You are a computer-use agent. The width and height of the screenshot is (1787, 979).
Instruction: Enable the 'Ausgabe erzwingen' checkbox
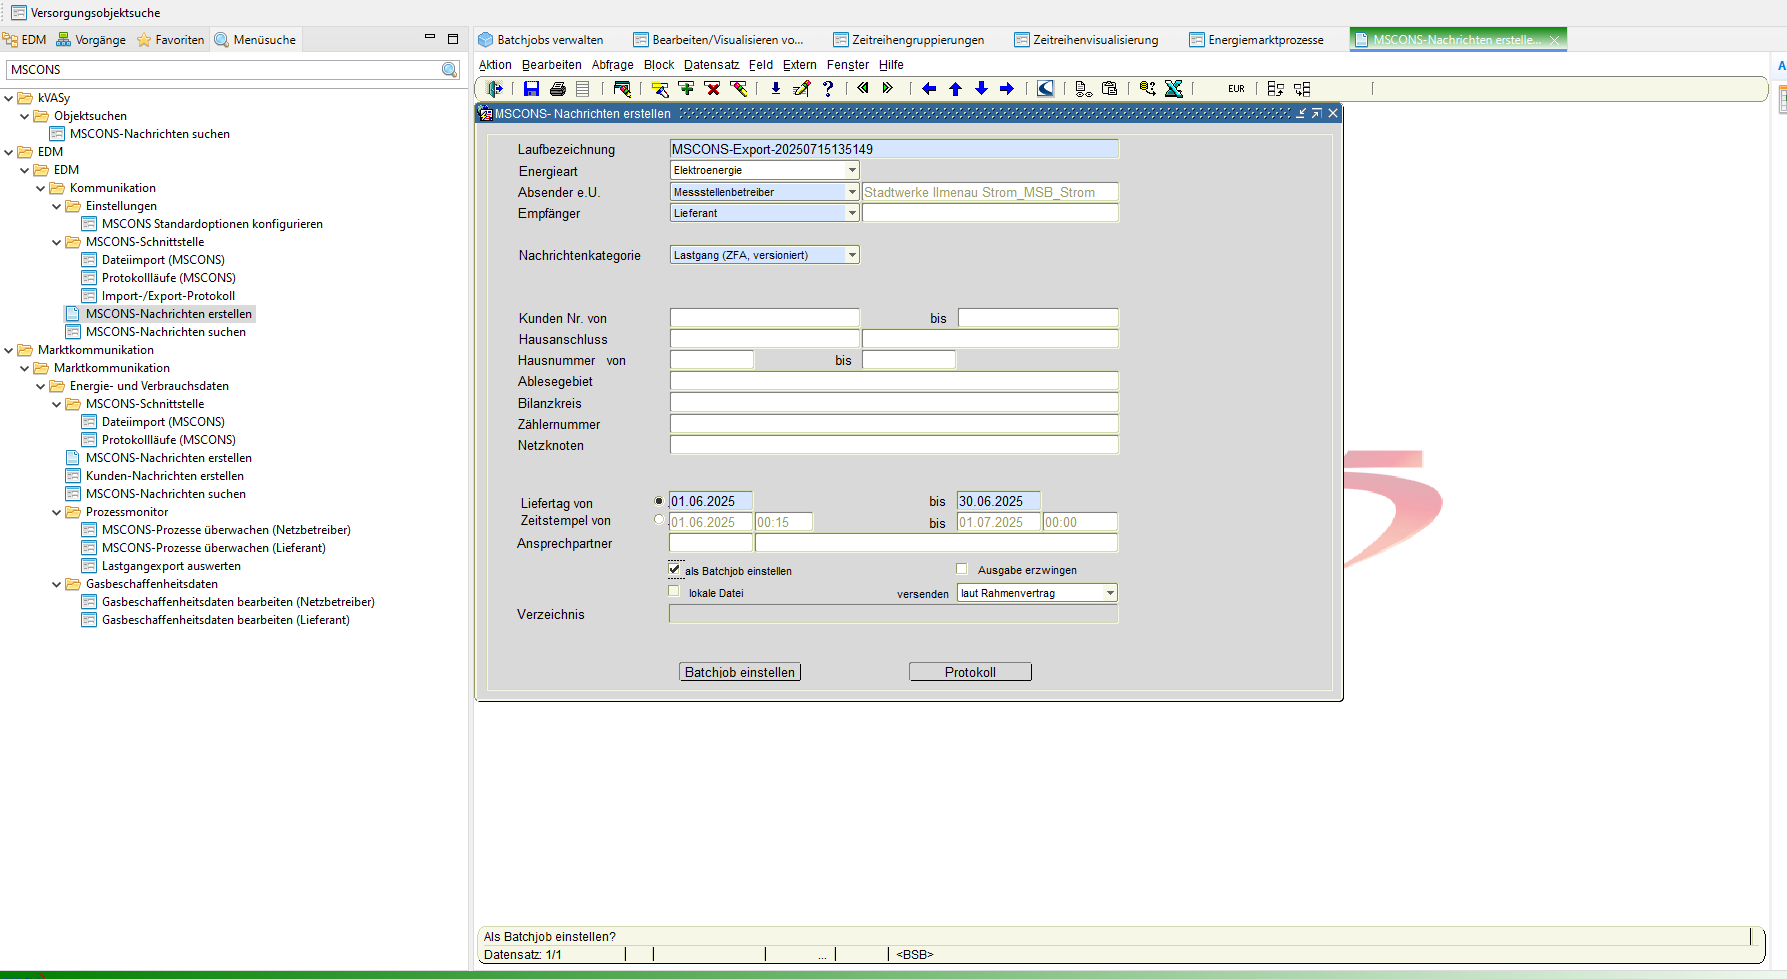click(x=962, y=569)
